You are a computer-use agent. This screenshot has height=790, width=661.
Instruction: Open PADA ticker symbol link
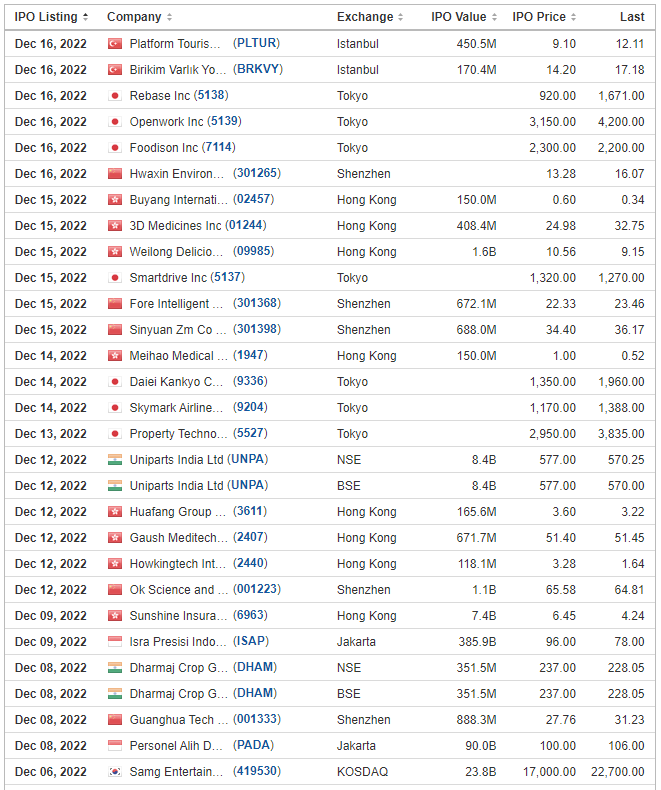coord(253,745)
